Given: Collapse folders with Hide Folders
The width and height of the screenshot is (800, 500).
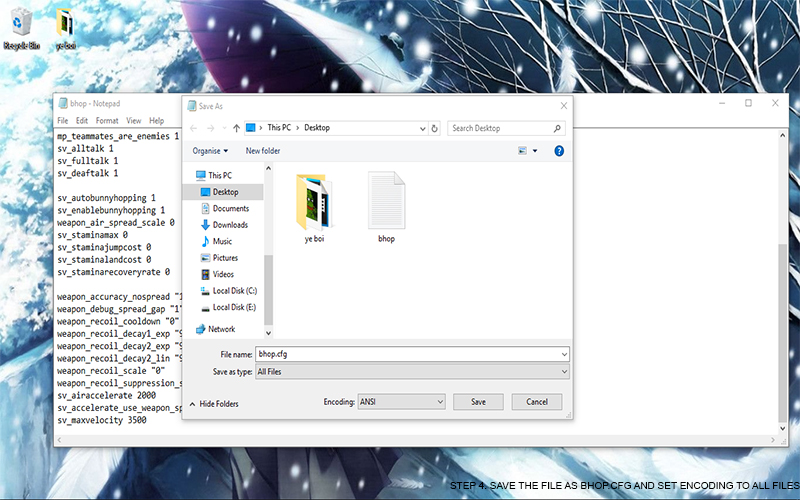Looking at the screenshot, I should coord(213,404).
